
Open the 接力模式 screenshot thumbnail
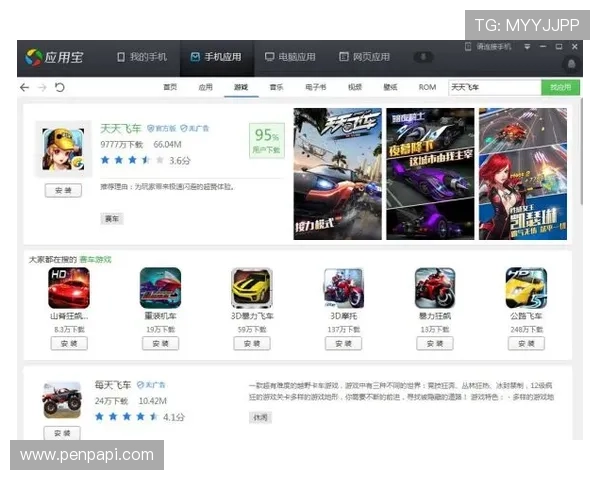click(338, 174)
